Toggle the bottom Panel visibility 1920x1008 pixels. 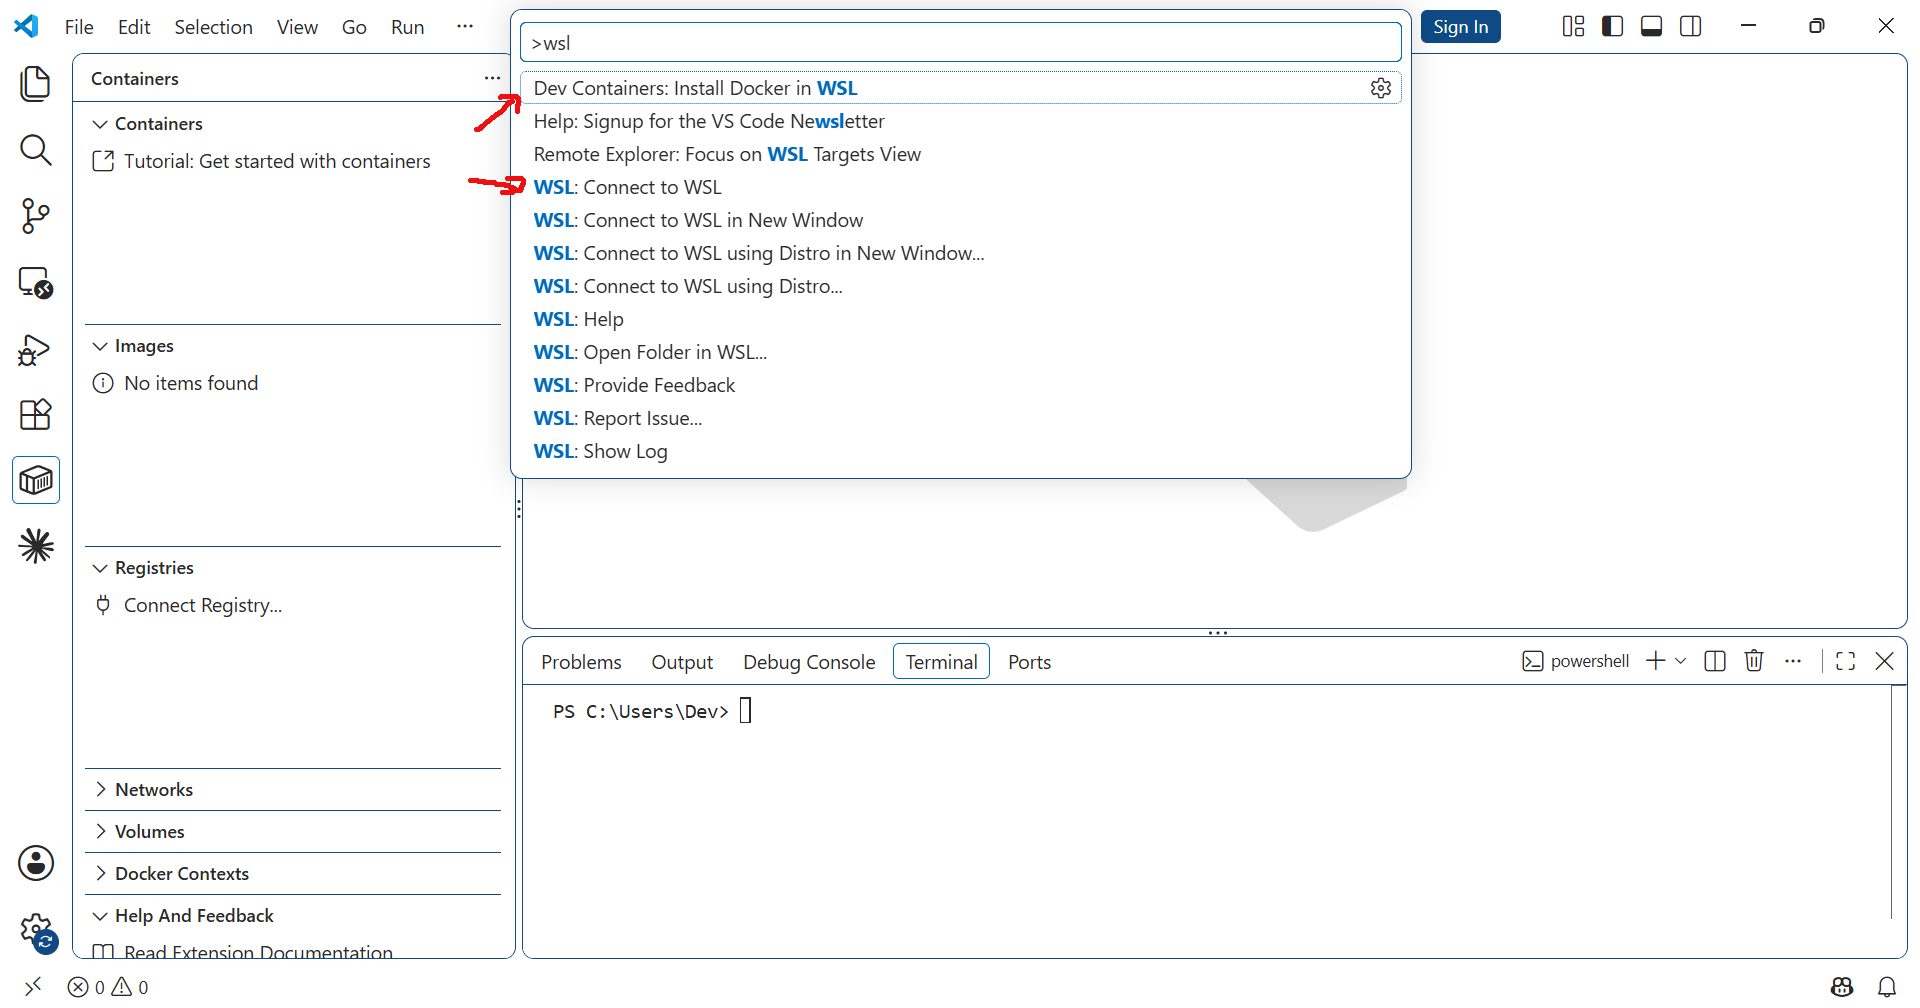[x=1652, y=26]
